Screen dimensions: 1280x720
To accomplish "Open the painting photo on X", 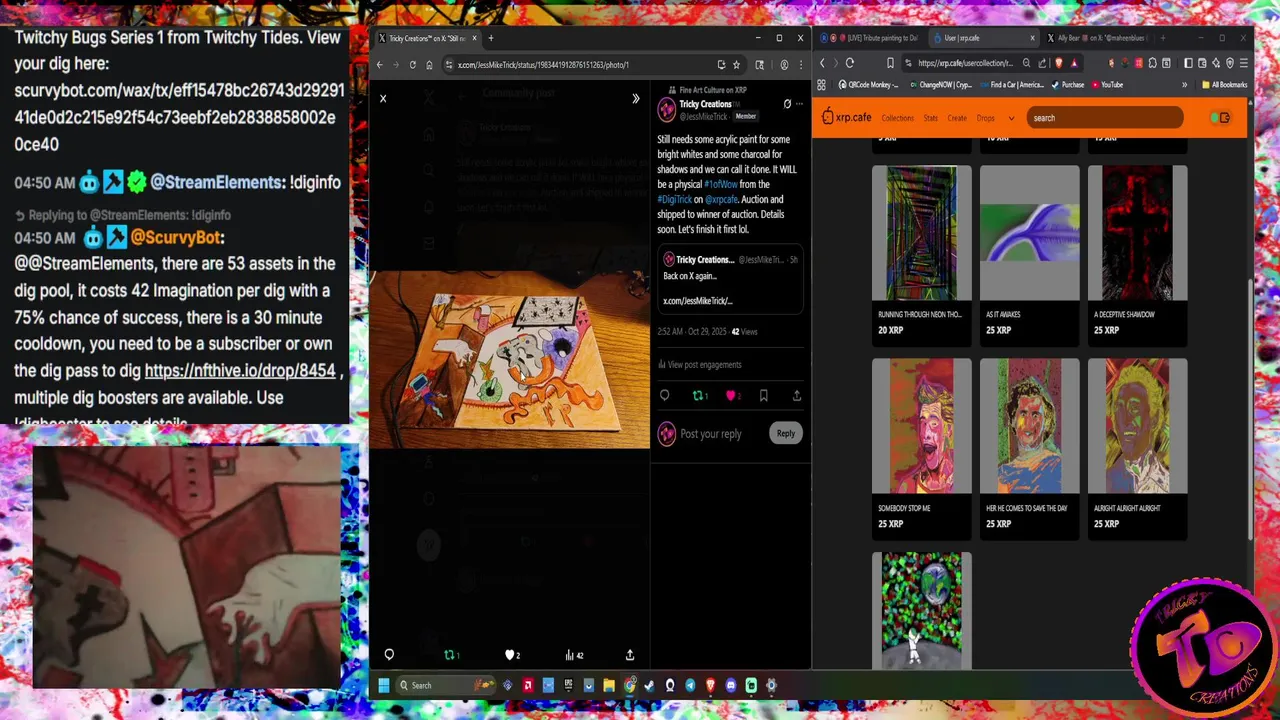I will click(509, 360).
